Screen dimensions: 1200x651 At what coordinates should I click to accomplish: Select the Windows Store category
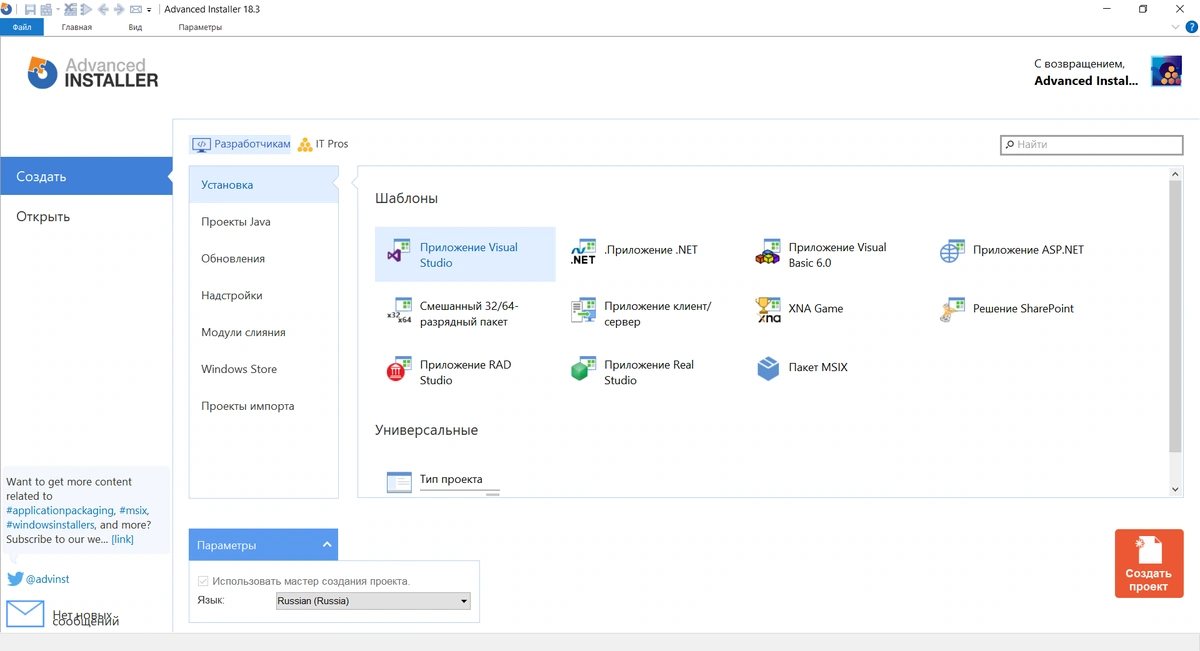[264, 369]
